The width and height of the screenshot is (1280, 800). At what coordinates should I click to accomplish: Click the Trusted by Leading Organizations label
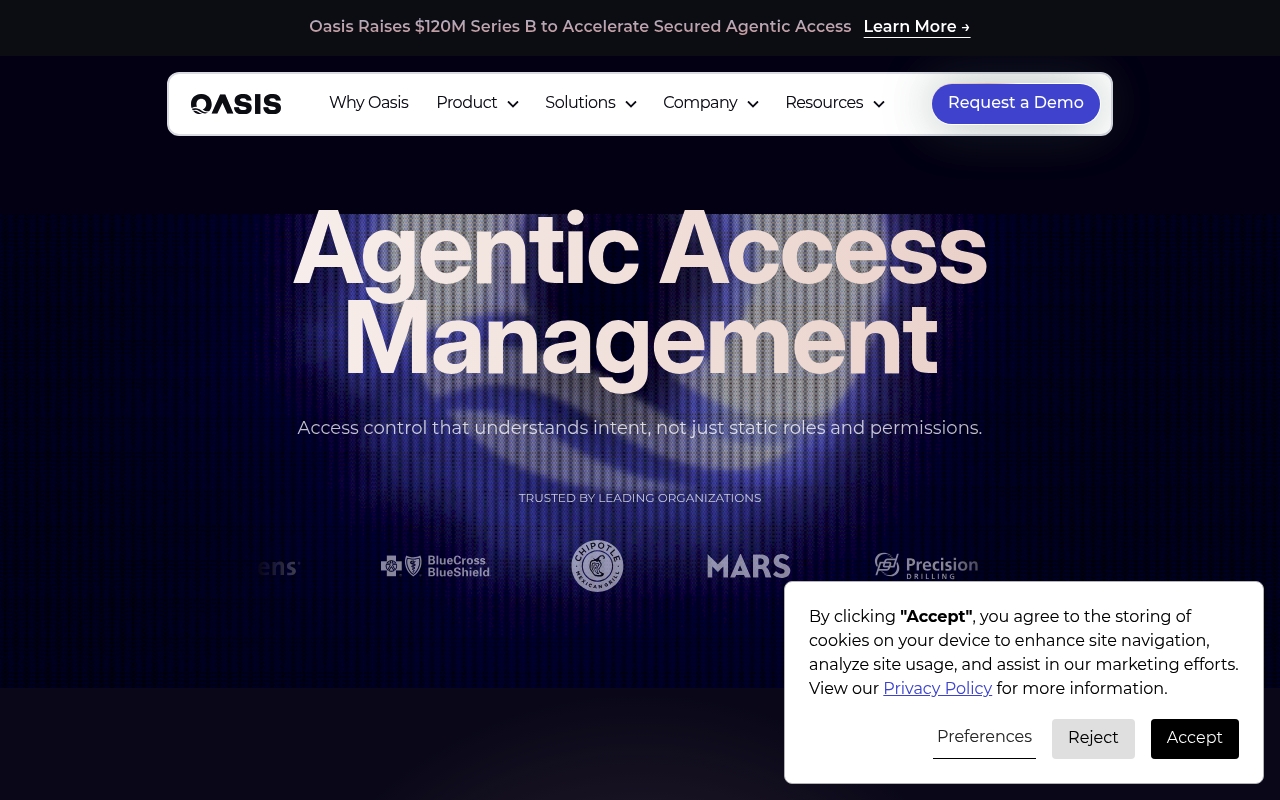pos(640,498)
